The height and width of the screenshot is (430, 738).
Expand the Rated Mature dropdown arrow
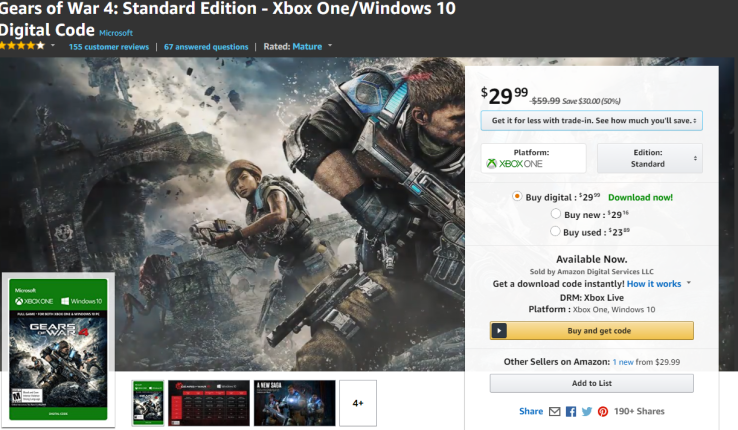point(330,46)
